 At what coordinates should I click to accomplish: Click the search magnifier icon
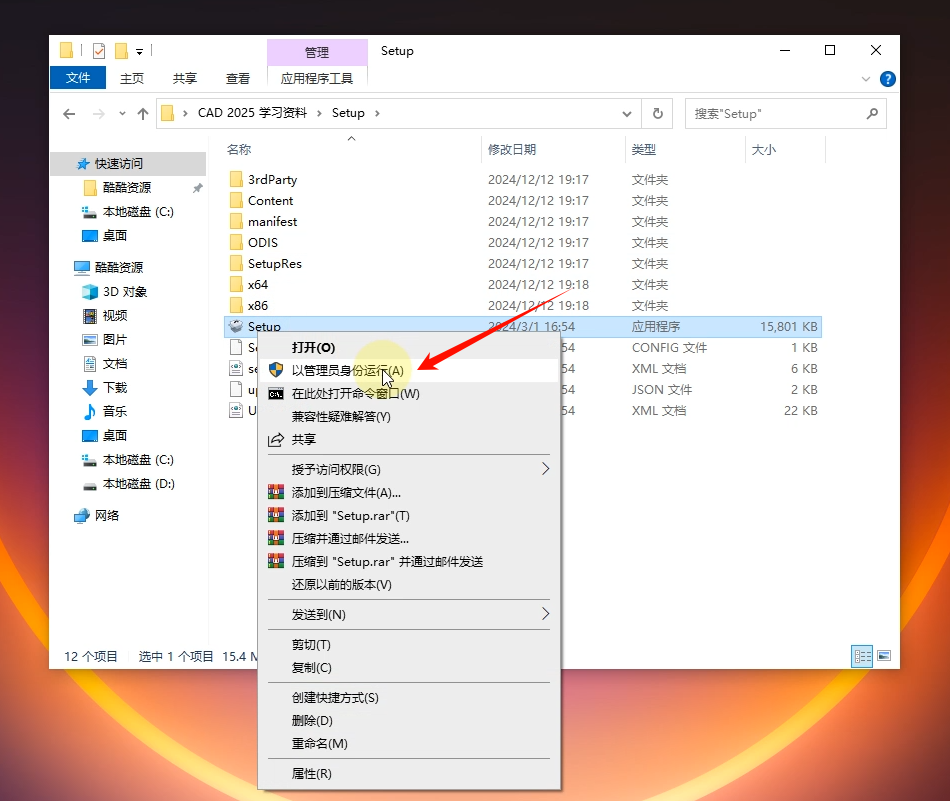[x=872, y=114]
